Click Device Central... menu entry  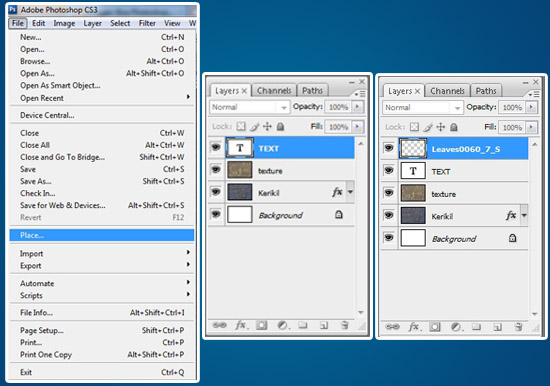pos(102,115)
